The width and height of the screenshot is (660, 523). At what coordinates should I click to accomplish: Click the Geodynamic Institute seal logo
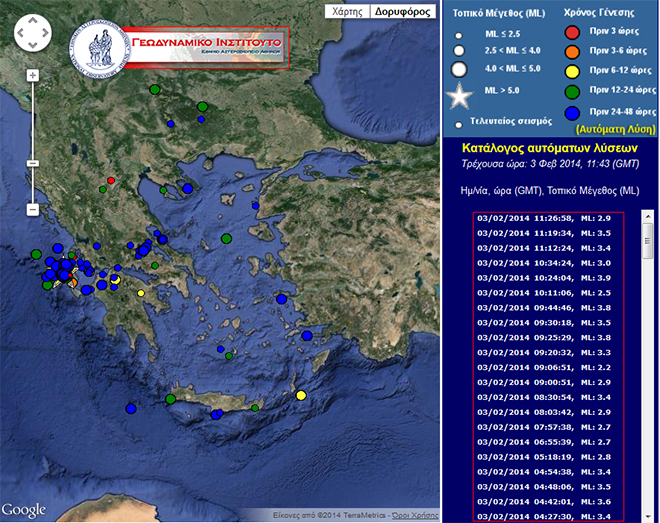coord(99,45)
